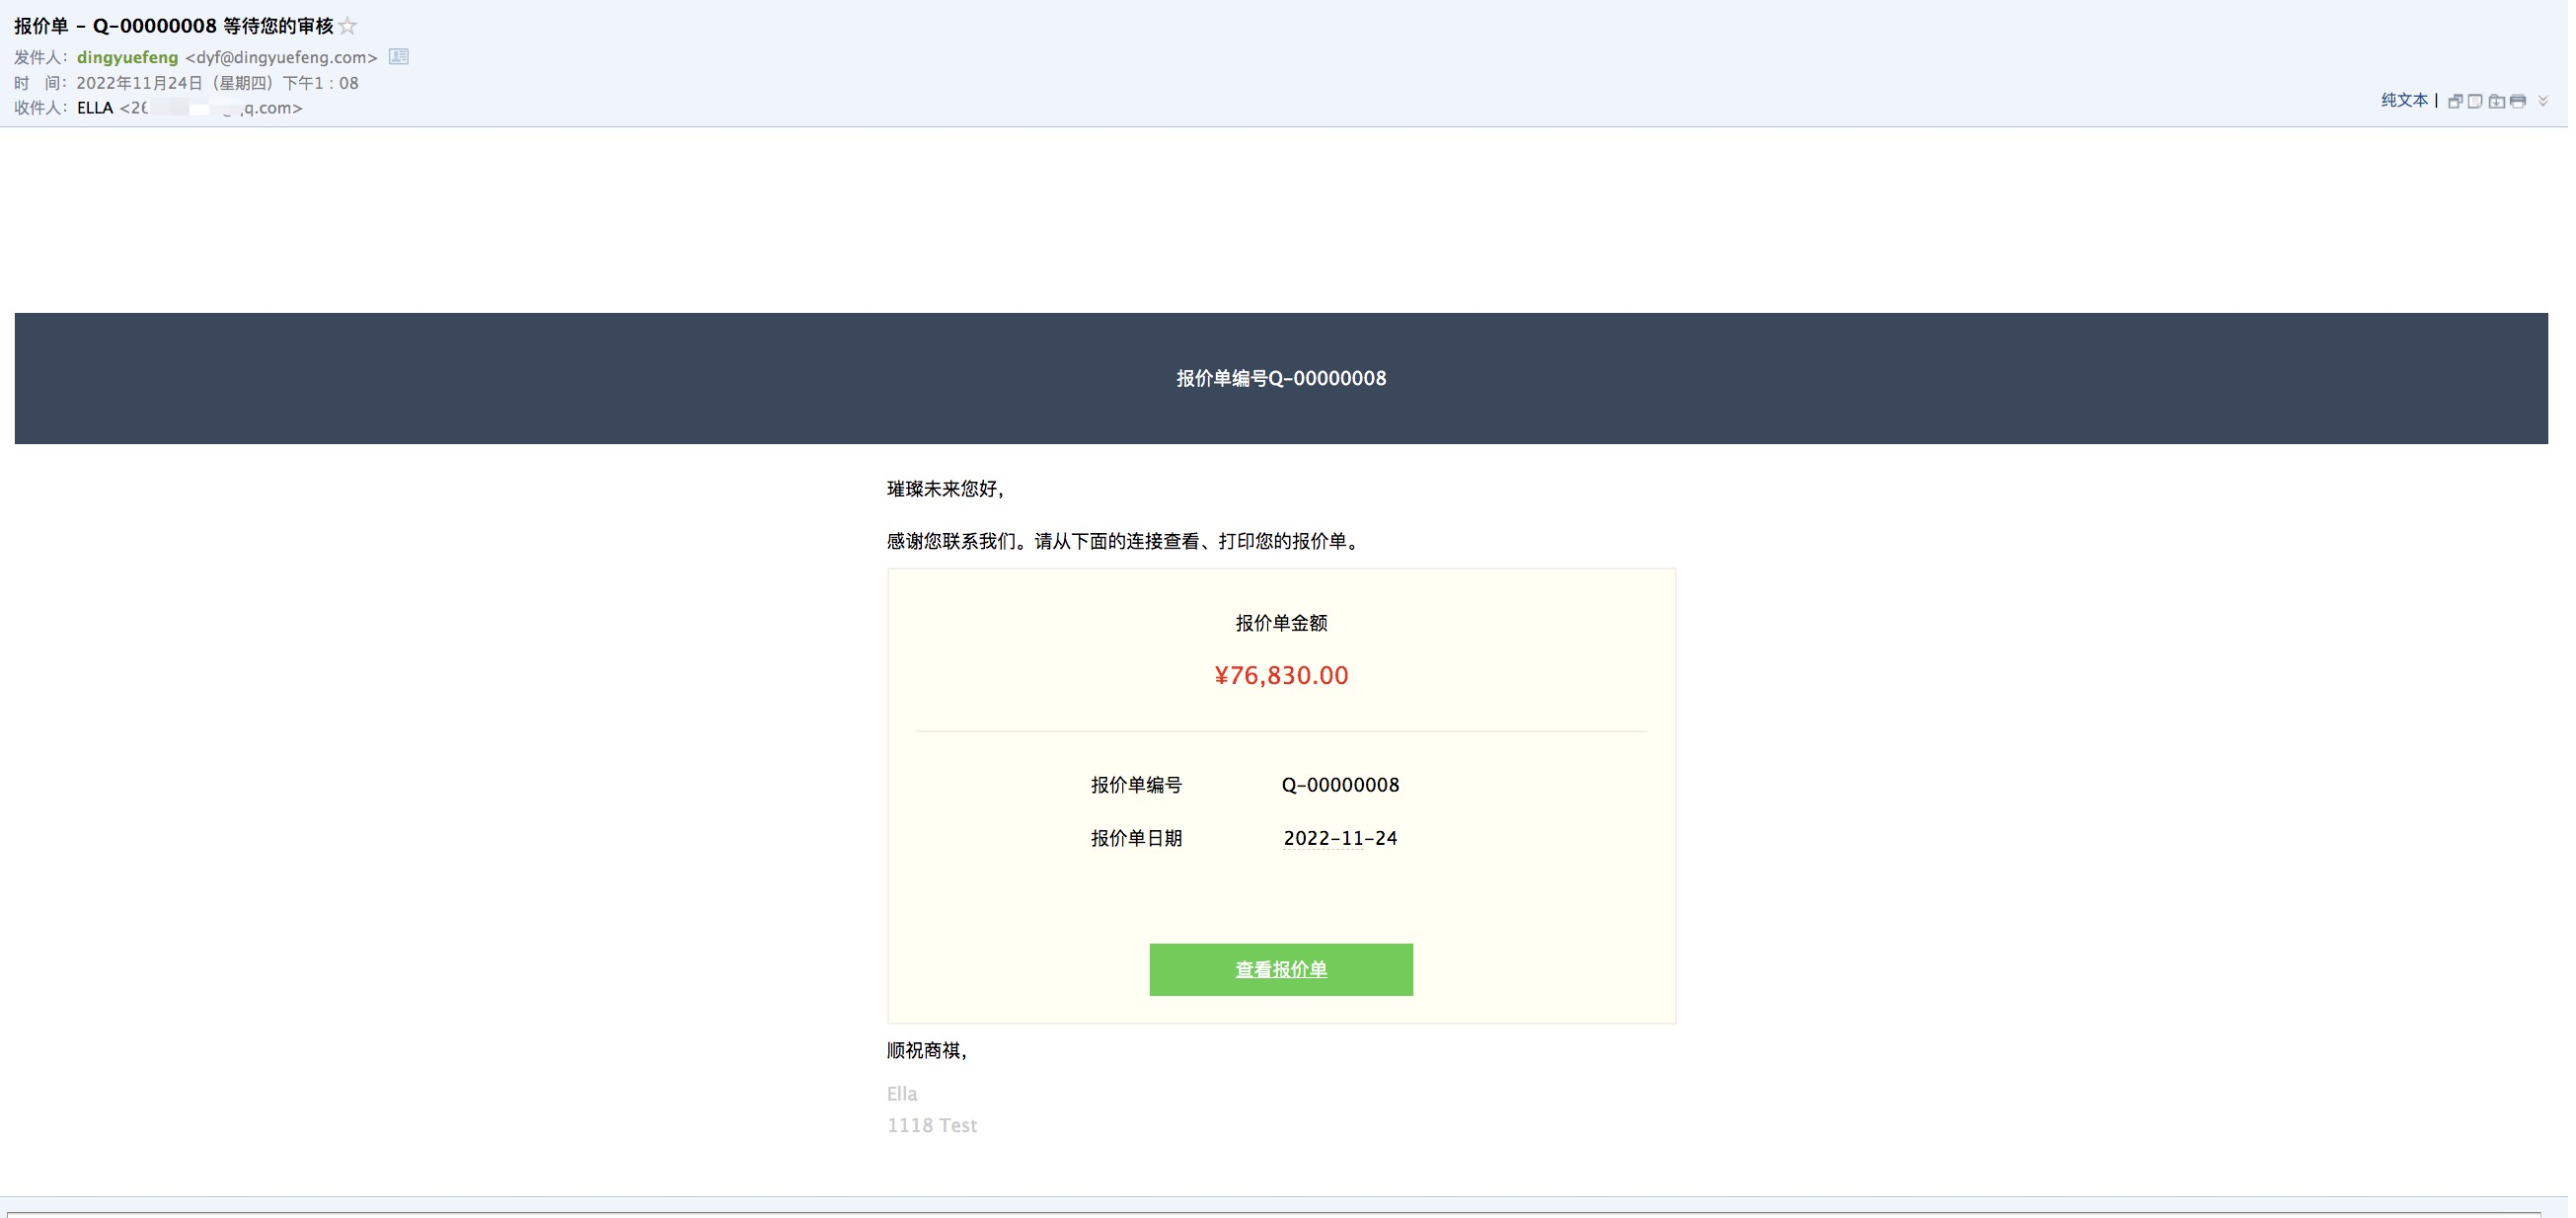Star the quotation email subject
2576x1218 pixels.
tap(348, 26)
